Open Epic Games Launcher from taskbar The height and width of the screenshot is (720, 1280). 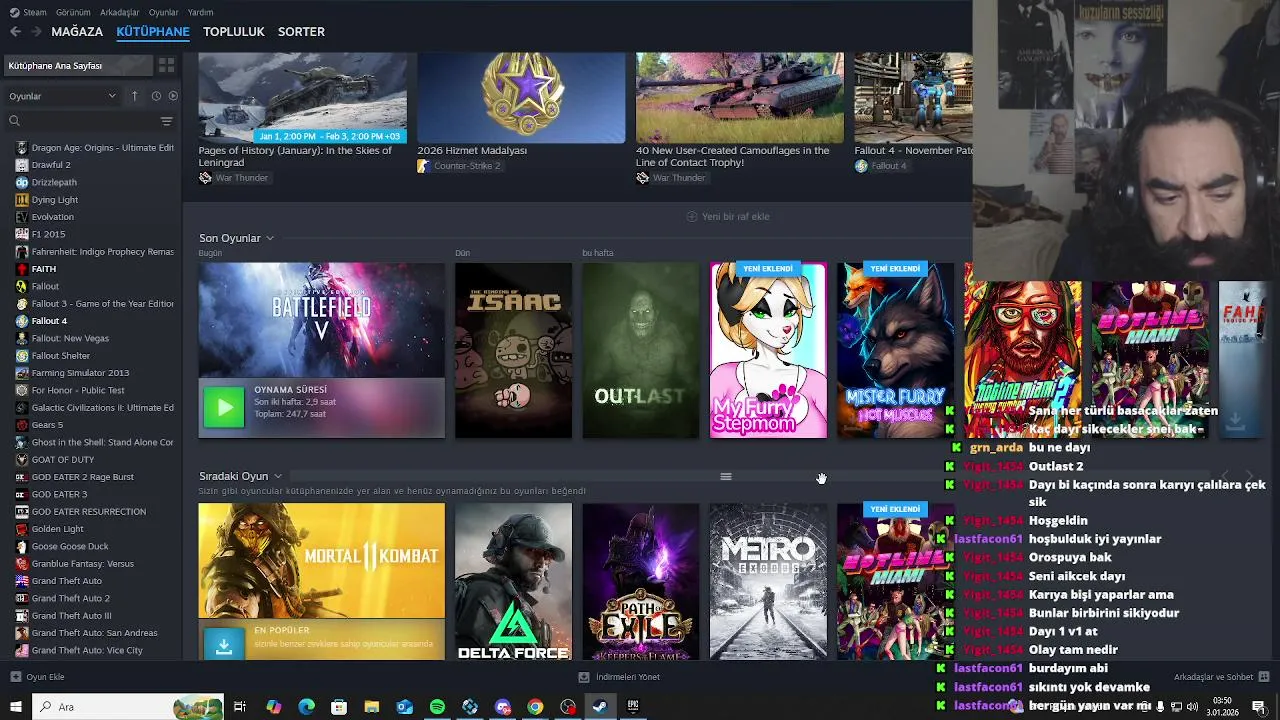[633, 707]
